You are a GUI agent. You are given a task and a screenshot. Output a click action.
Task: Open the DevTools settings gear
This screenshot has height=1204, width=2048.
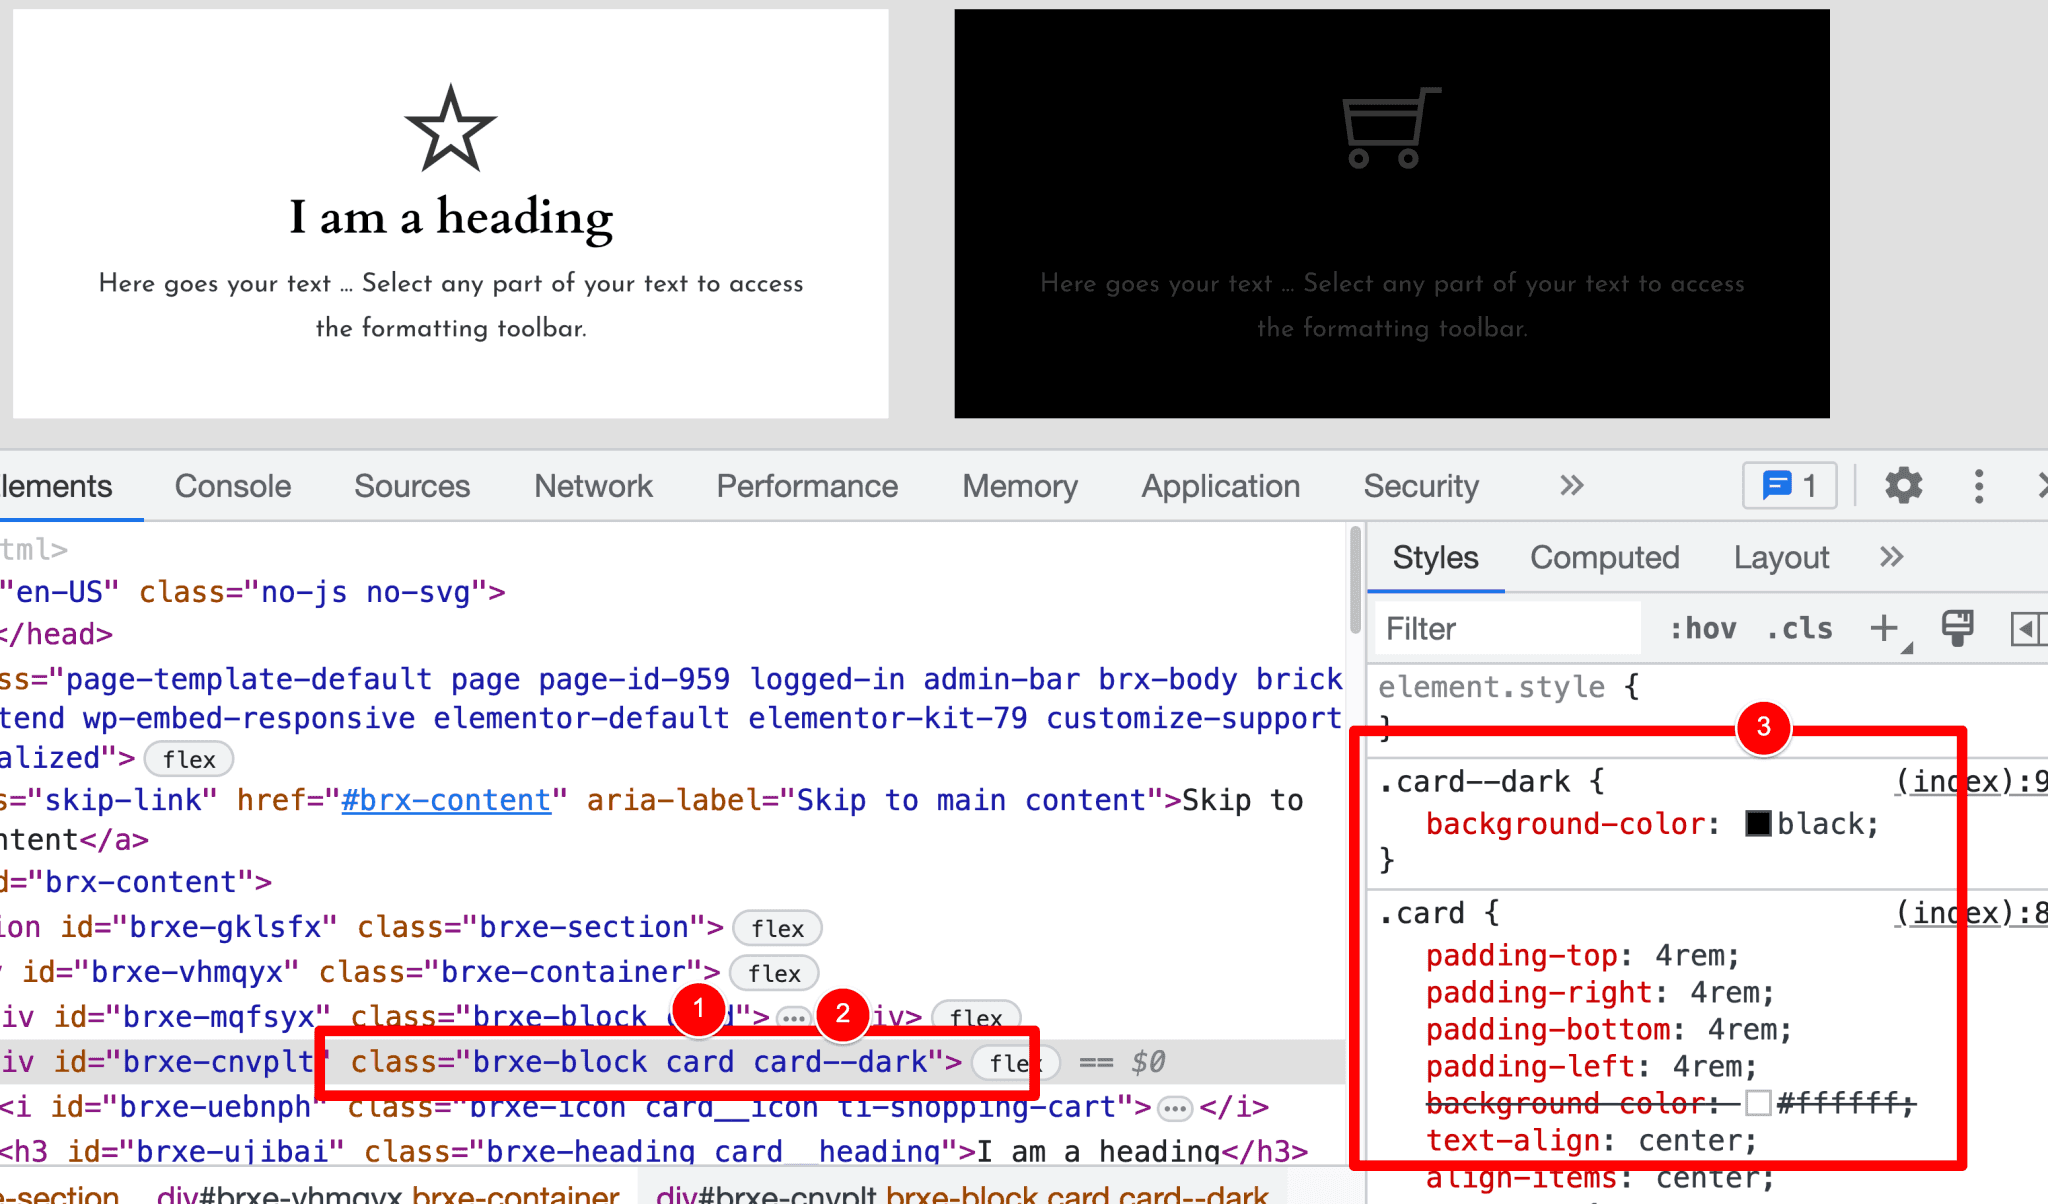[1903, 486]
